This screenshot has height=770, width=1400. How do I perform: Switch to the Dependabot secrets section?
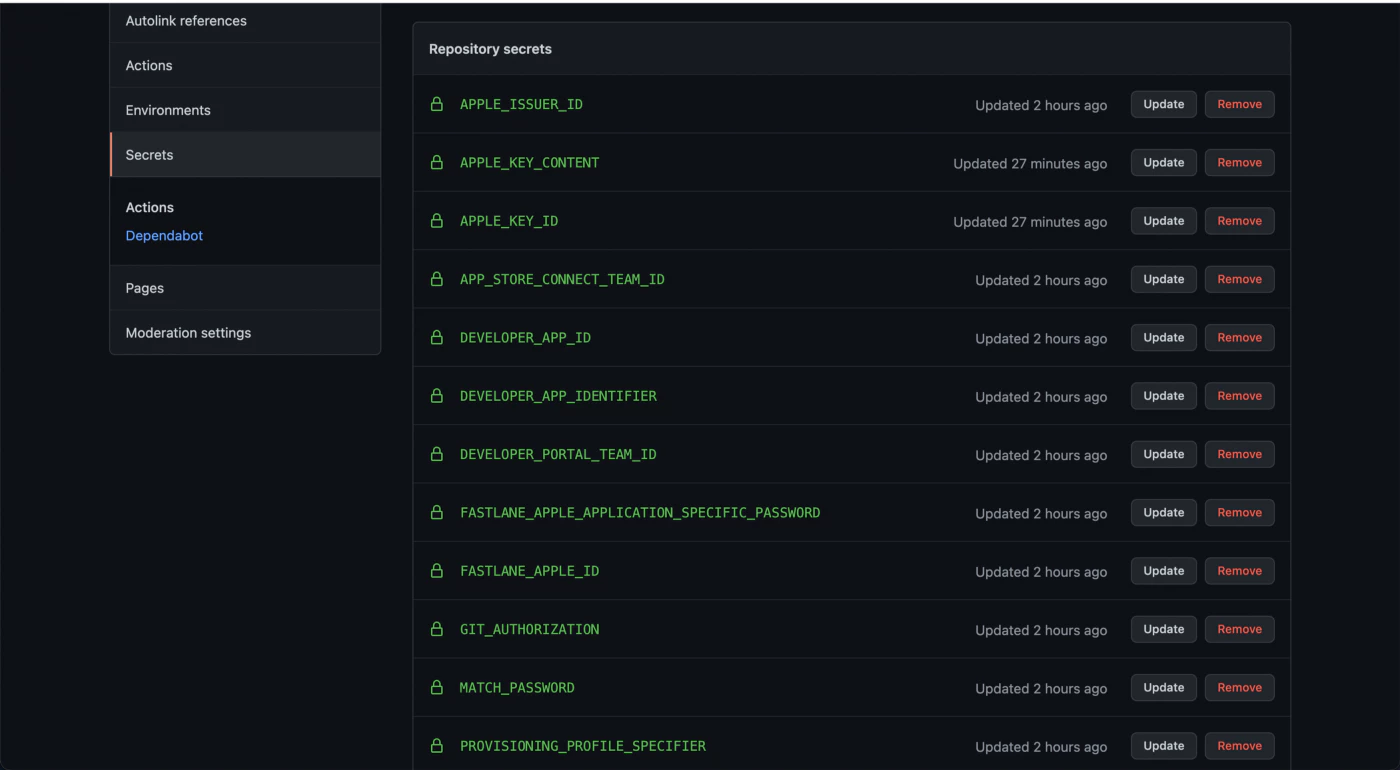(x=164, y=235)
